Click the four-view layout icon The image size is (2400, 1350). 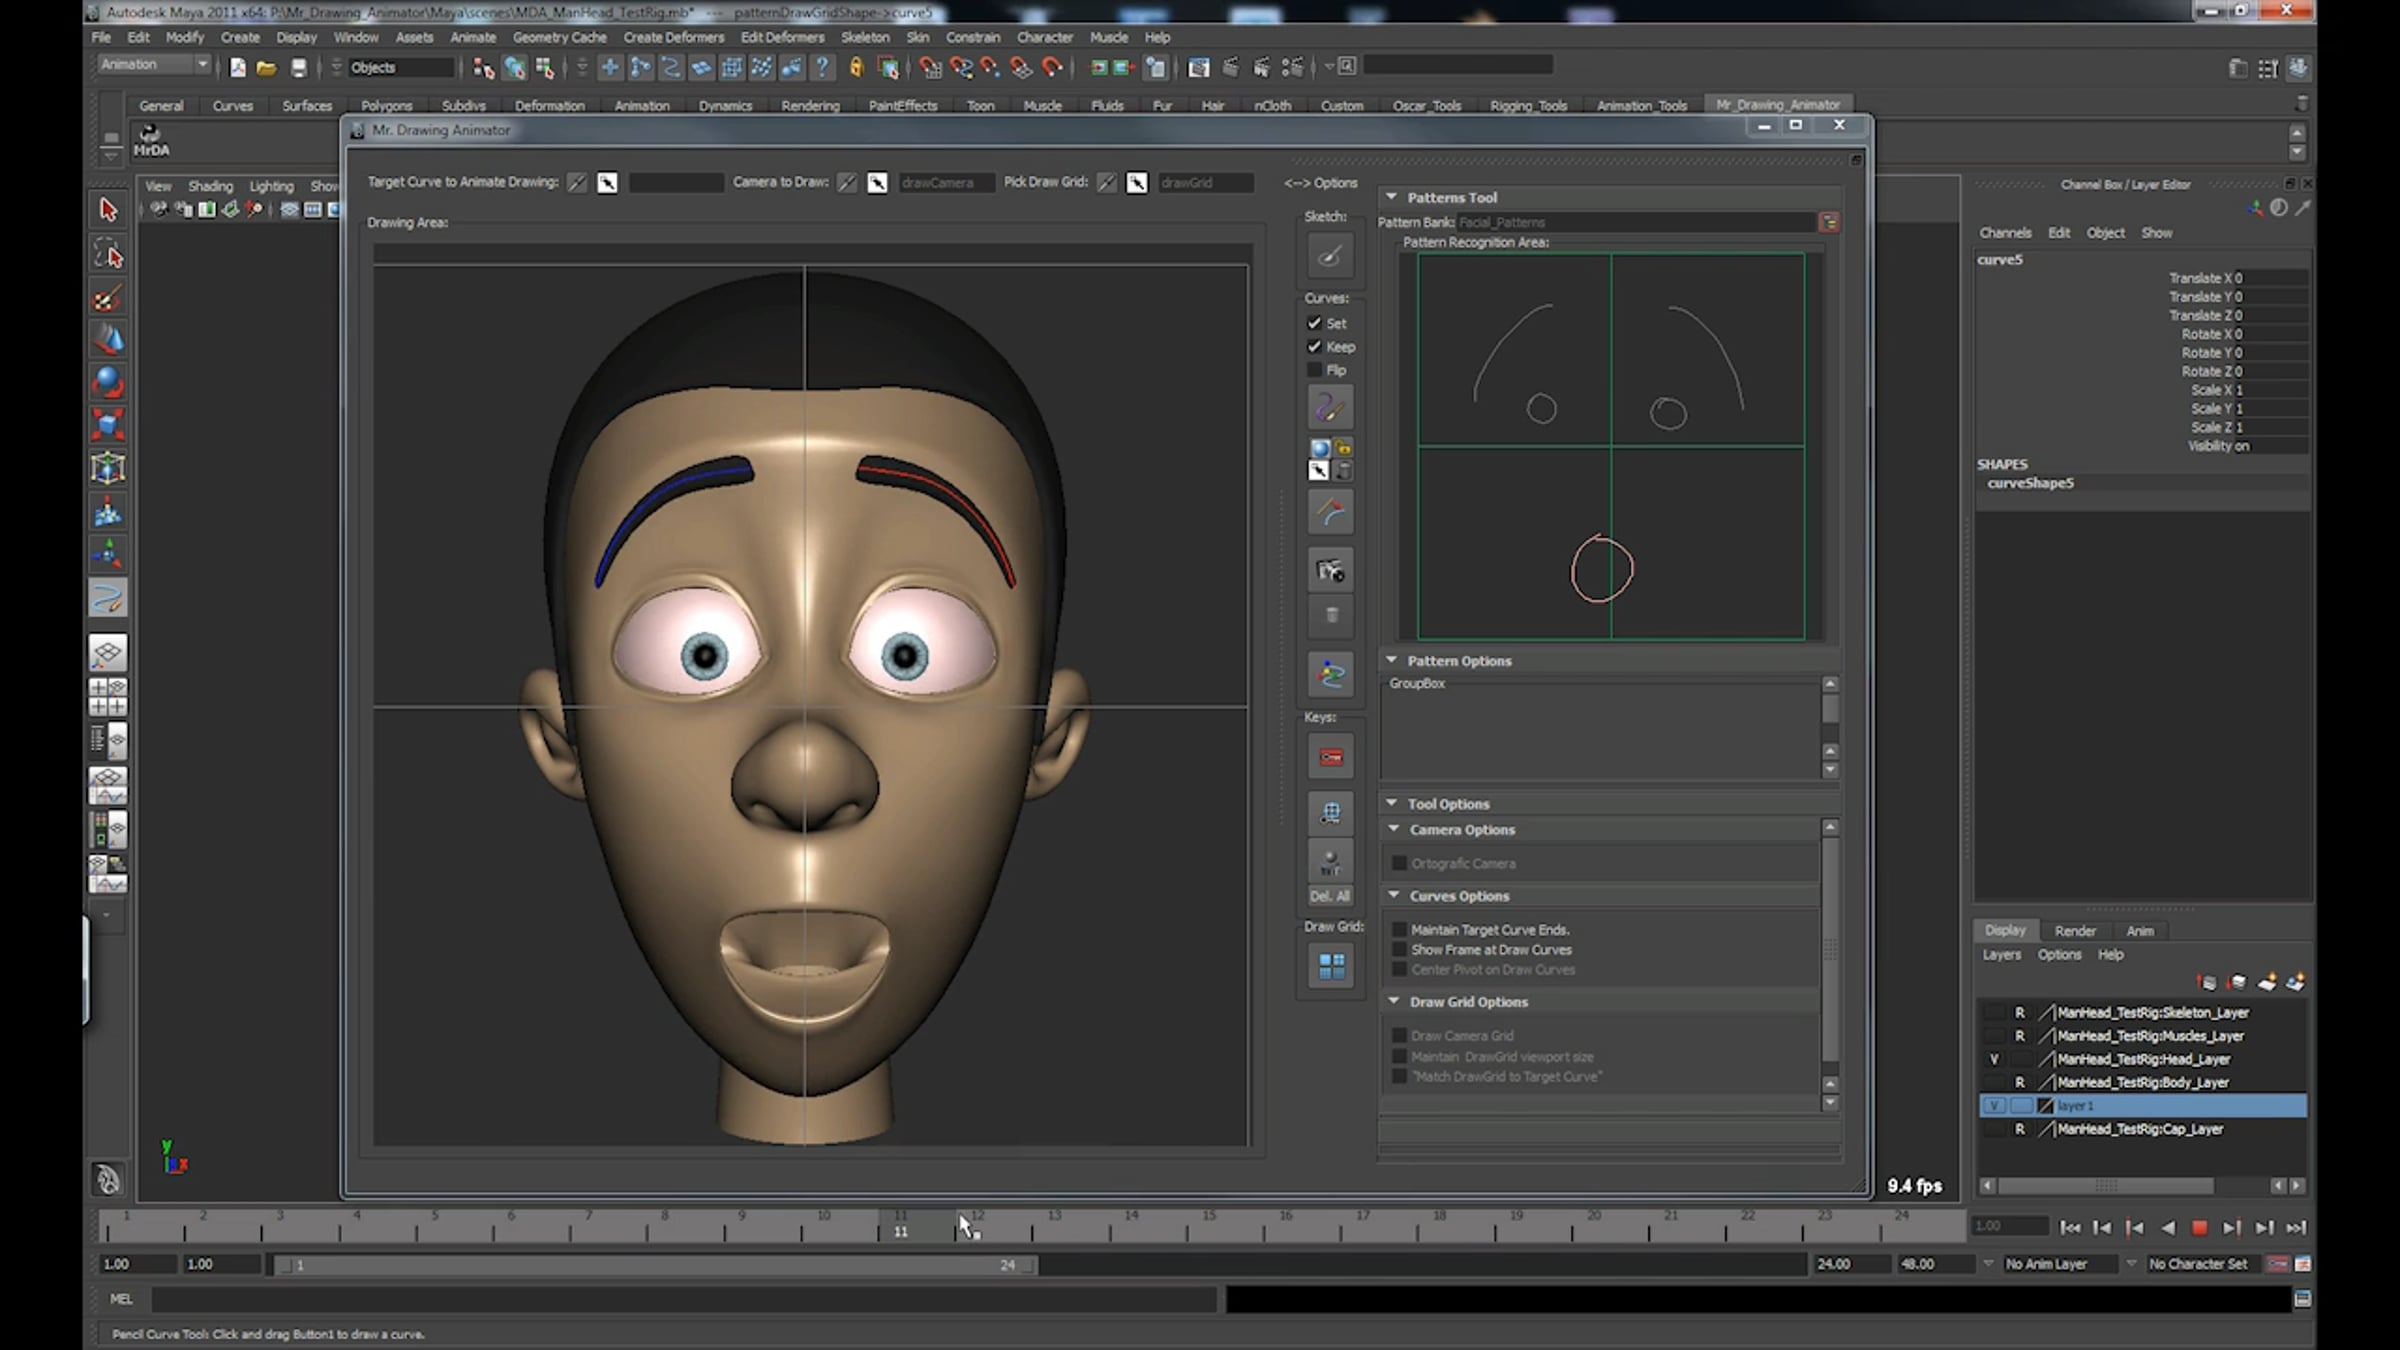[108, 697]
